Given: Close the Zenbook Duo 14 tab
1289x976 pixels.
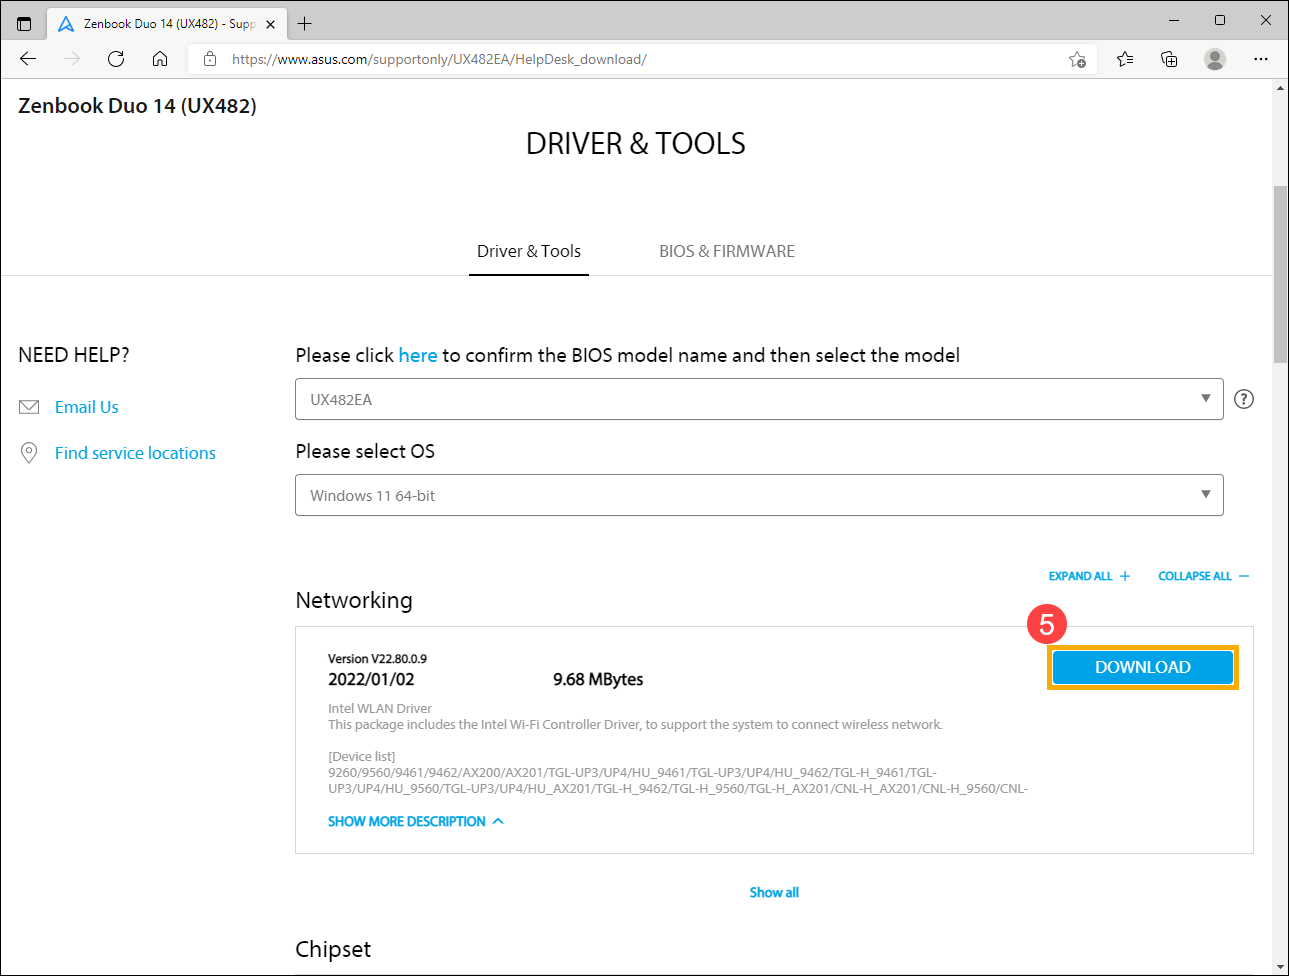Looking at the screenshot, I should coord(270,24).
